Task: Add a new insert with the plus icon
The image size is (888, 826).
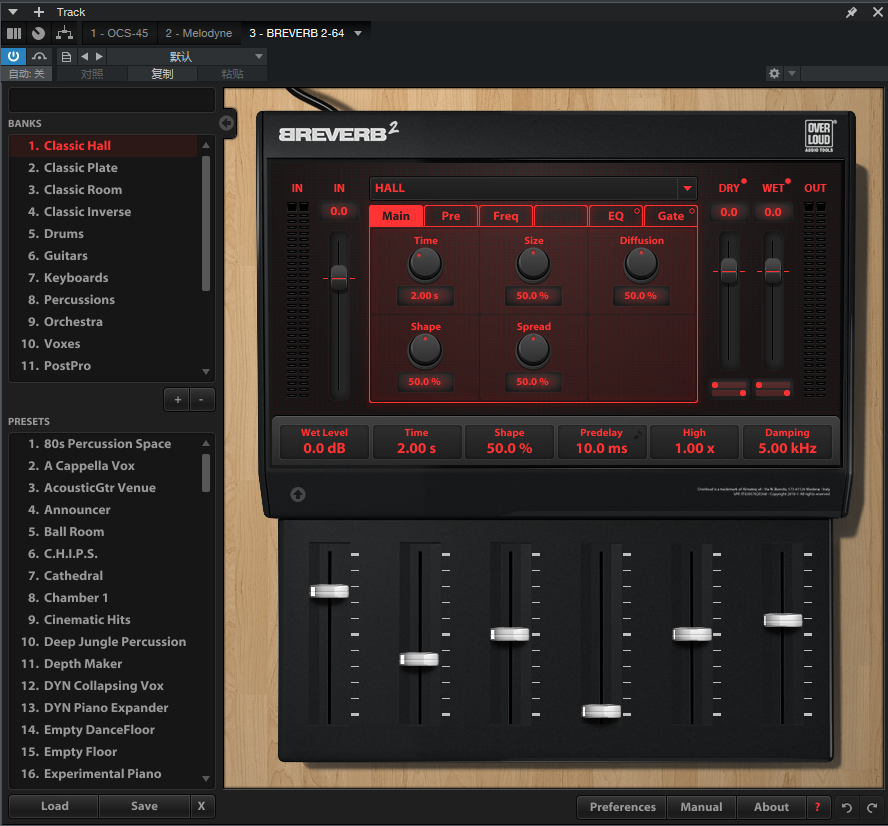Action: (39, 12)
